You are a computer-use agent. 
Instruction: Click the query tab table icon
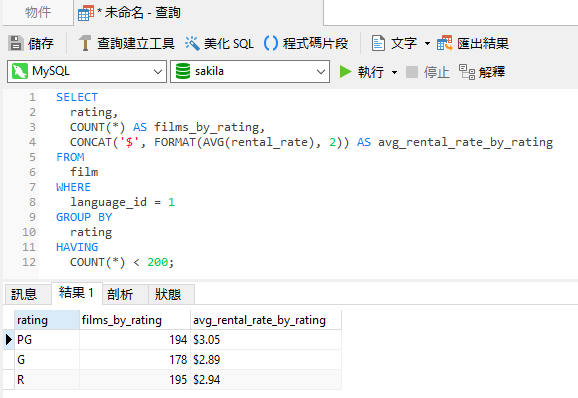click(x=86, y=13)
